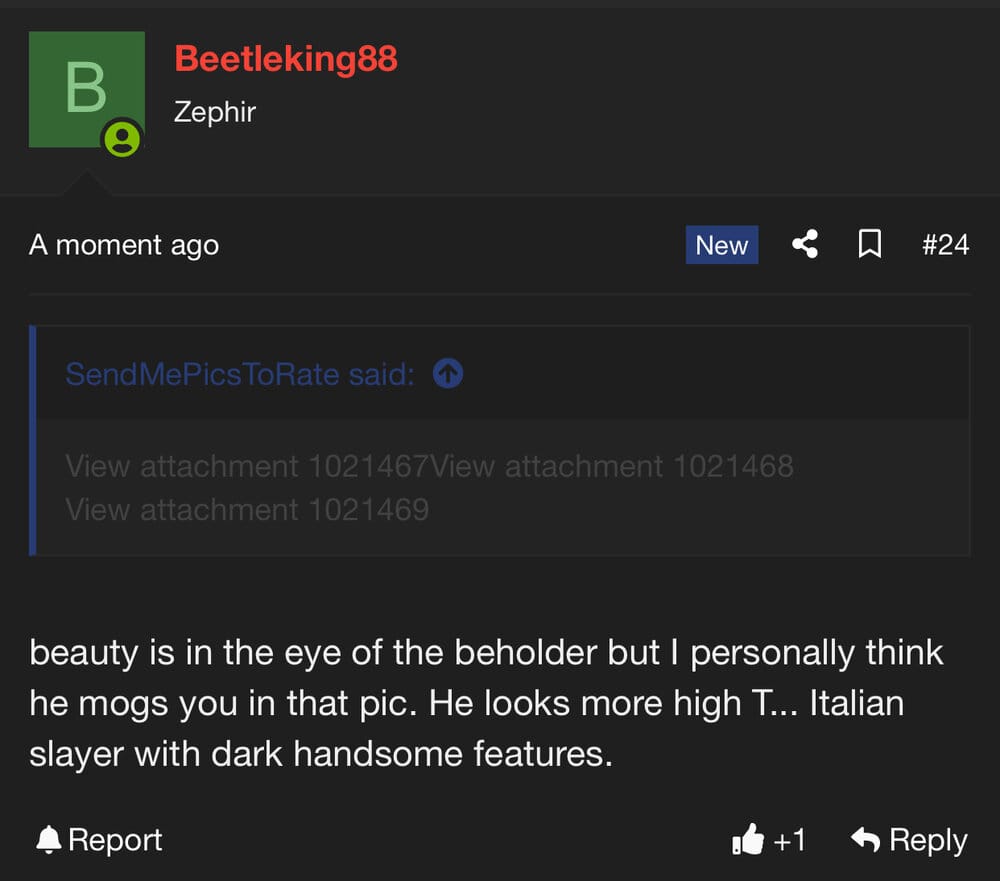This screenshot has height=881, width=1000.
Task: Click the thumbs up like icon
Action: point(747,839)
